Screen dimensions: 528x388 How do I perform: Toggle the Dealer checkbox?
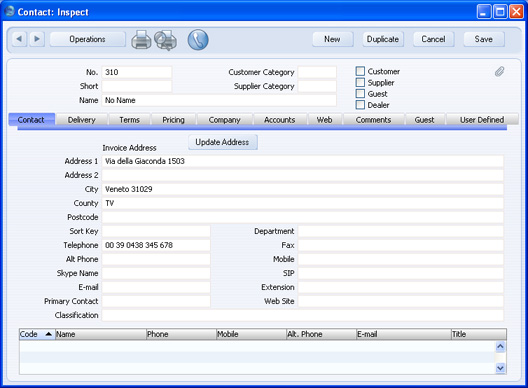(x=360, y=105)
